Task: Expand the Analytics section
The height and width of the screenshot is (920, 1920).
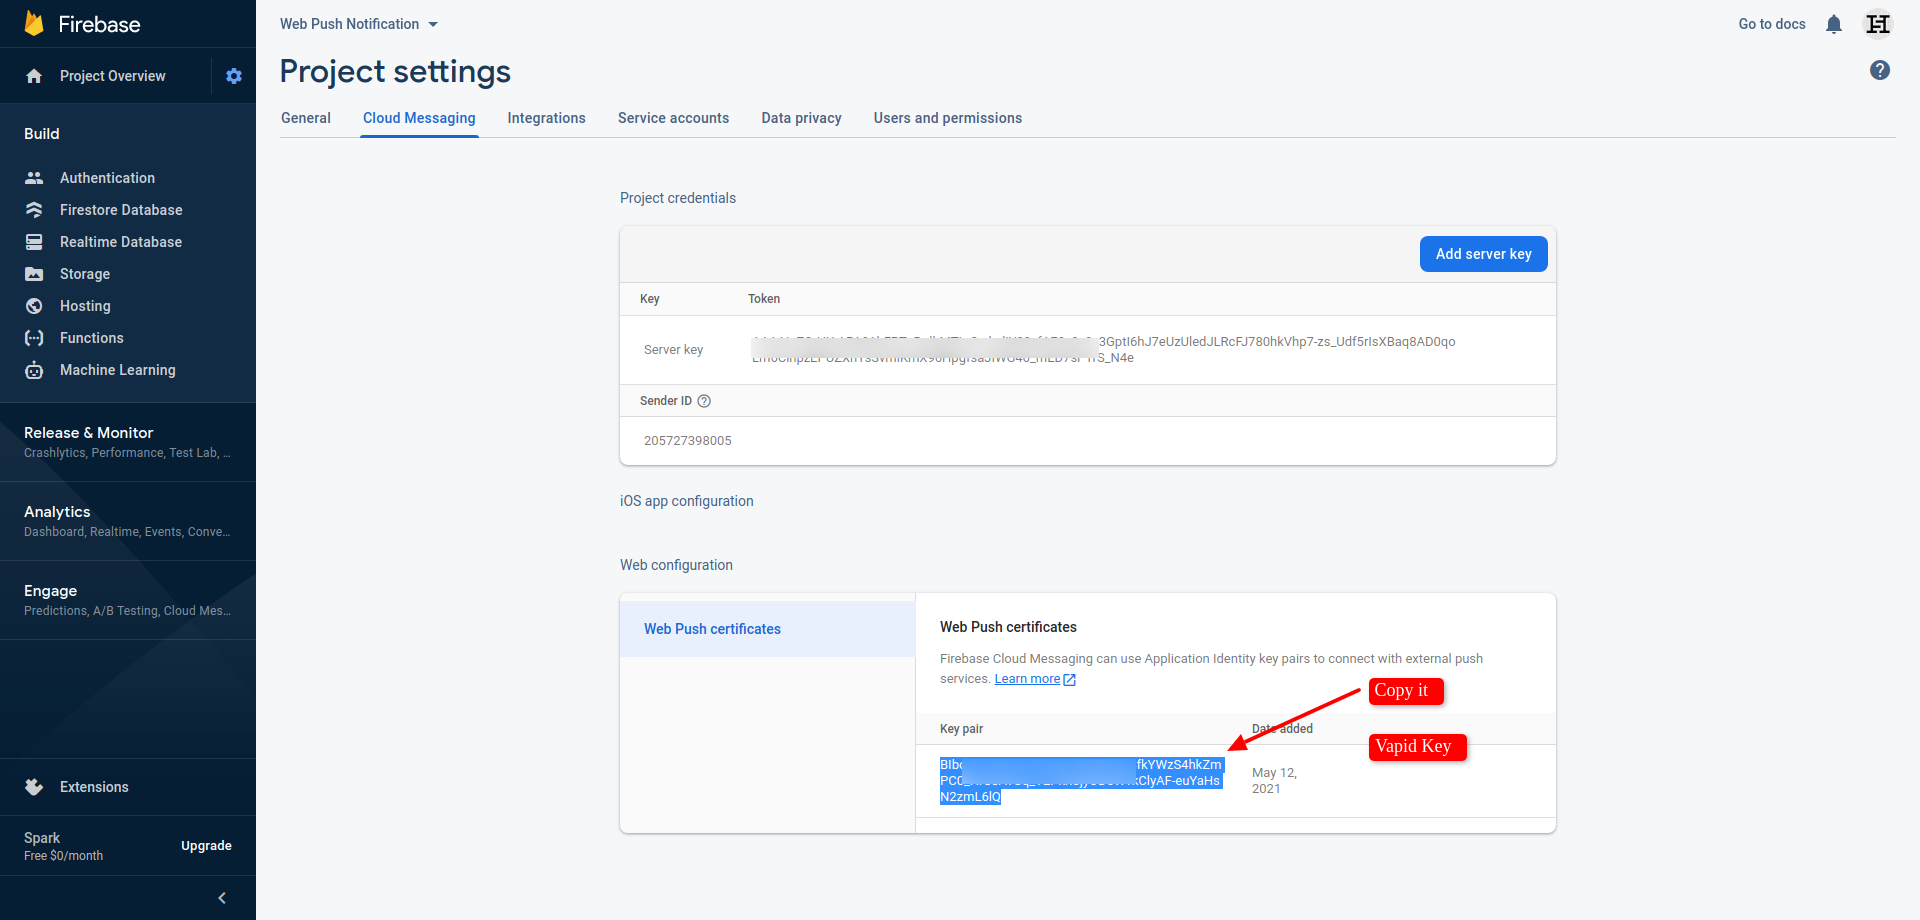Action: coord(128,521)
